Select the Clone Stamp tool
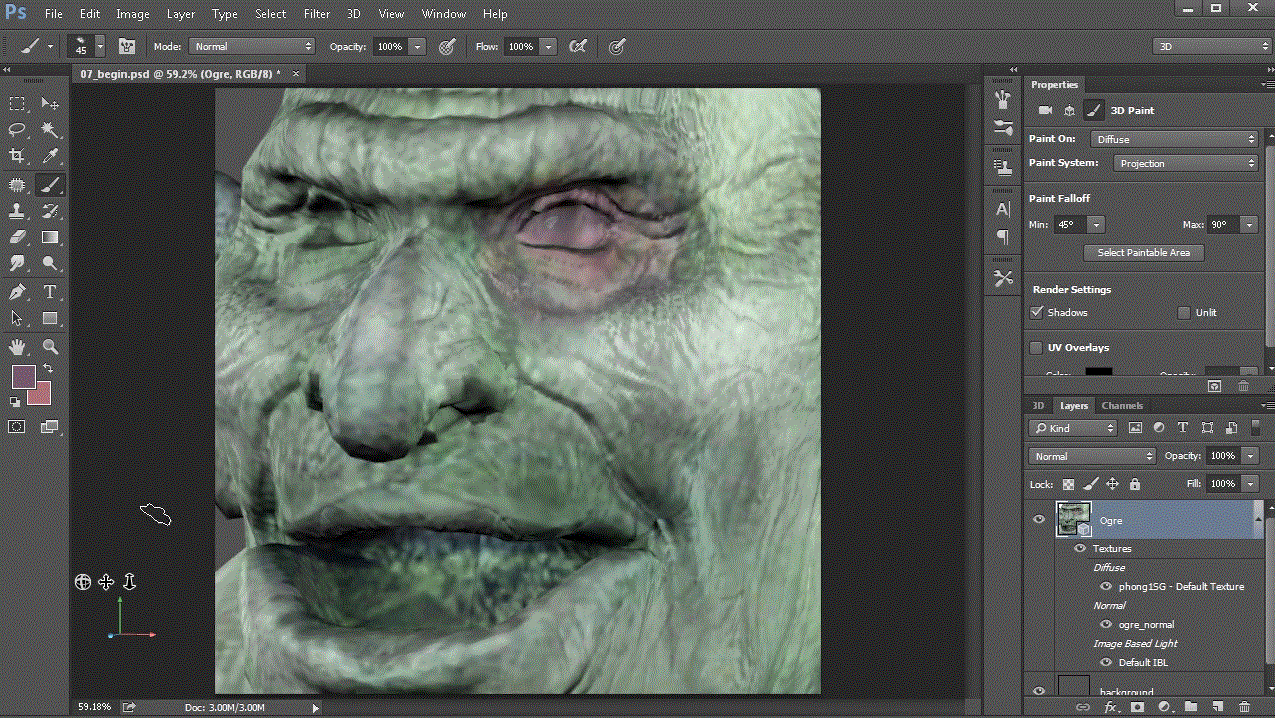 click(x=17, y=211)
